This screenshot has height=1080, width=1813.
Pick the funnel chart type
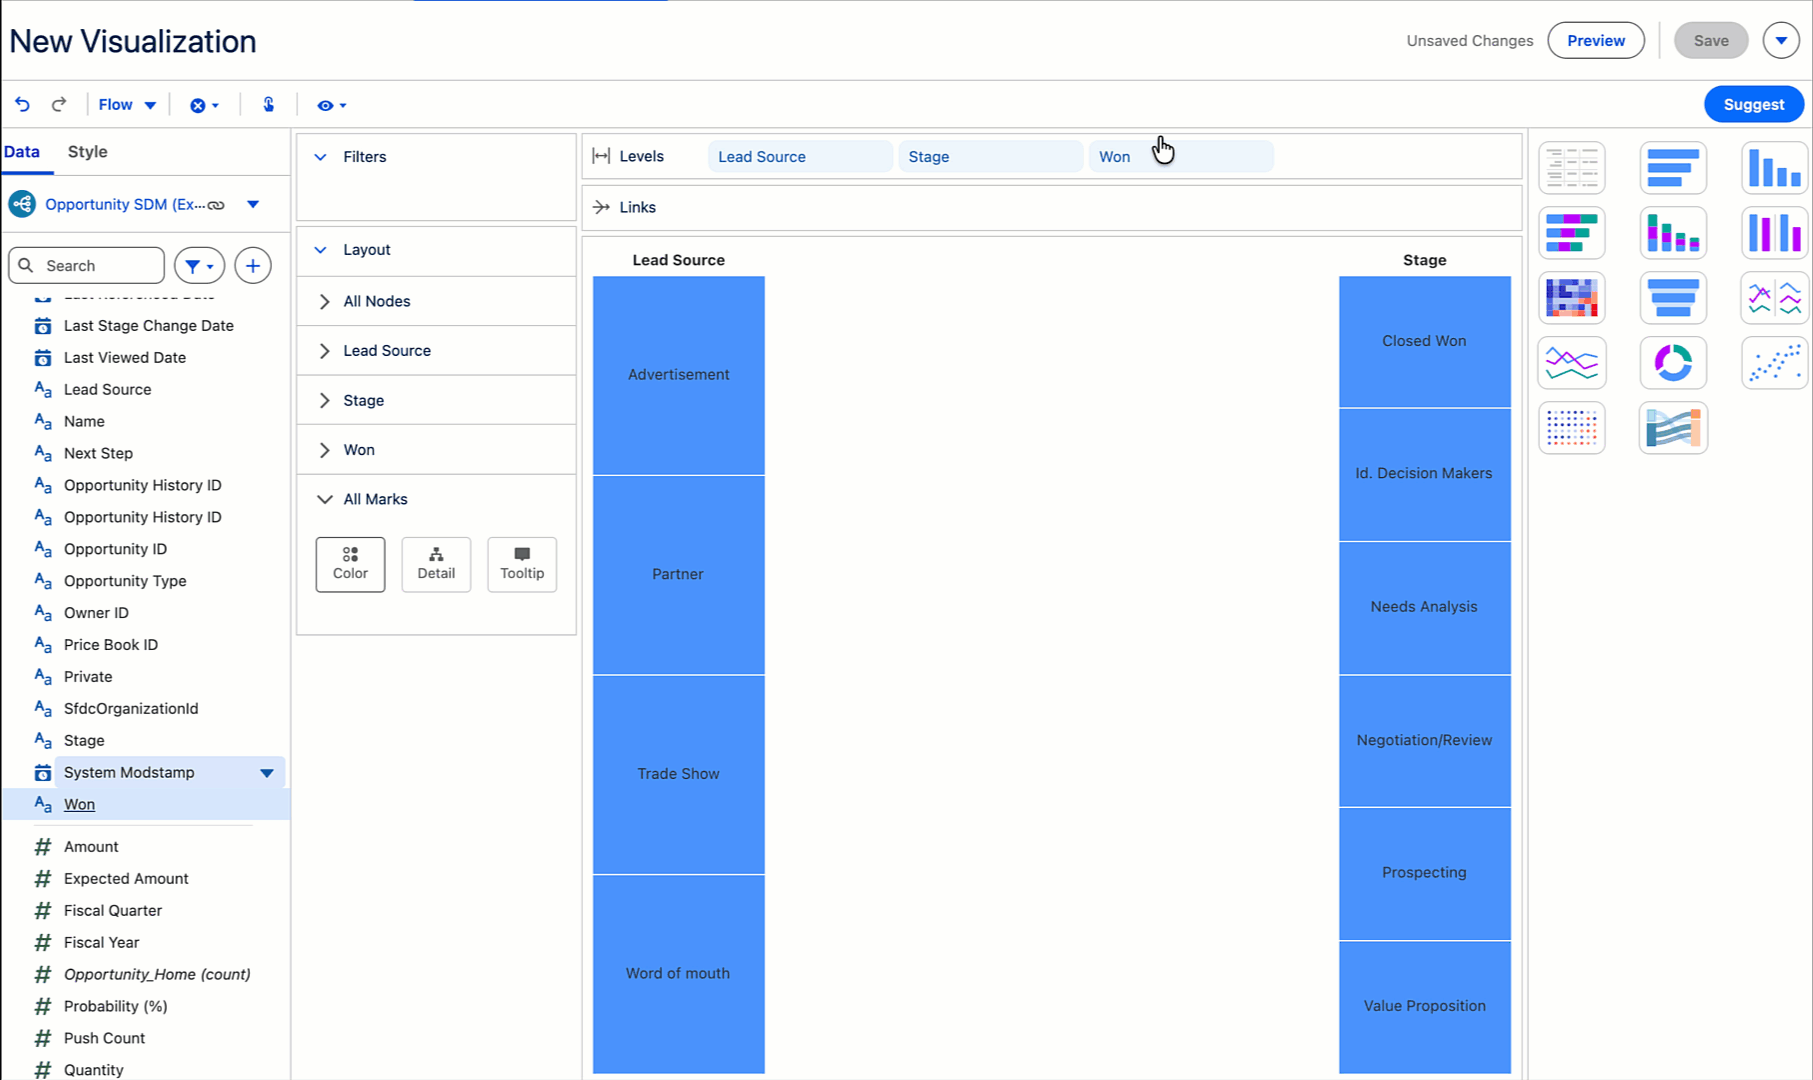coord(1672,298)
